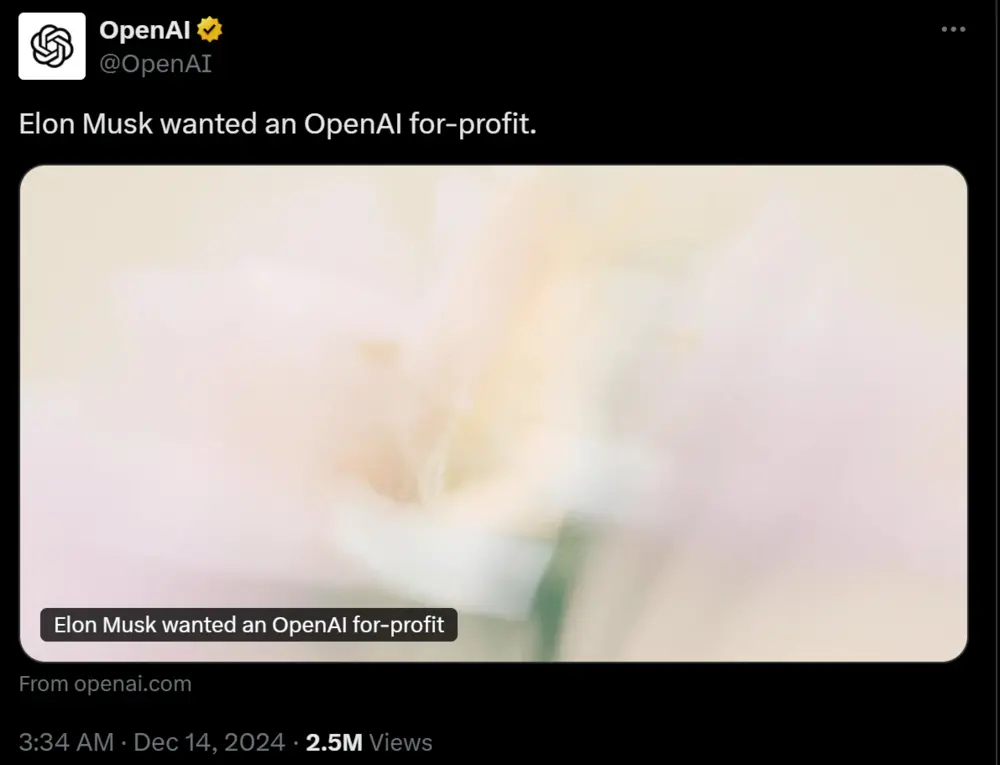Image resolution: width=1000 pixels, height=765 pixels.
Task: Open the link preview card image
Action: coord(494,413)
